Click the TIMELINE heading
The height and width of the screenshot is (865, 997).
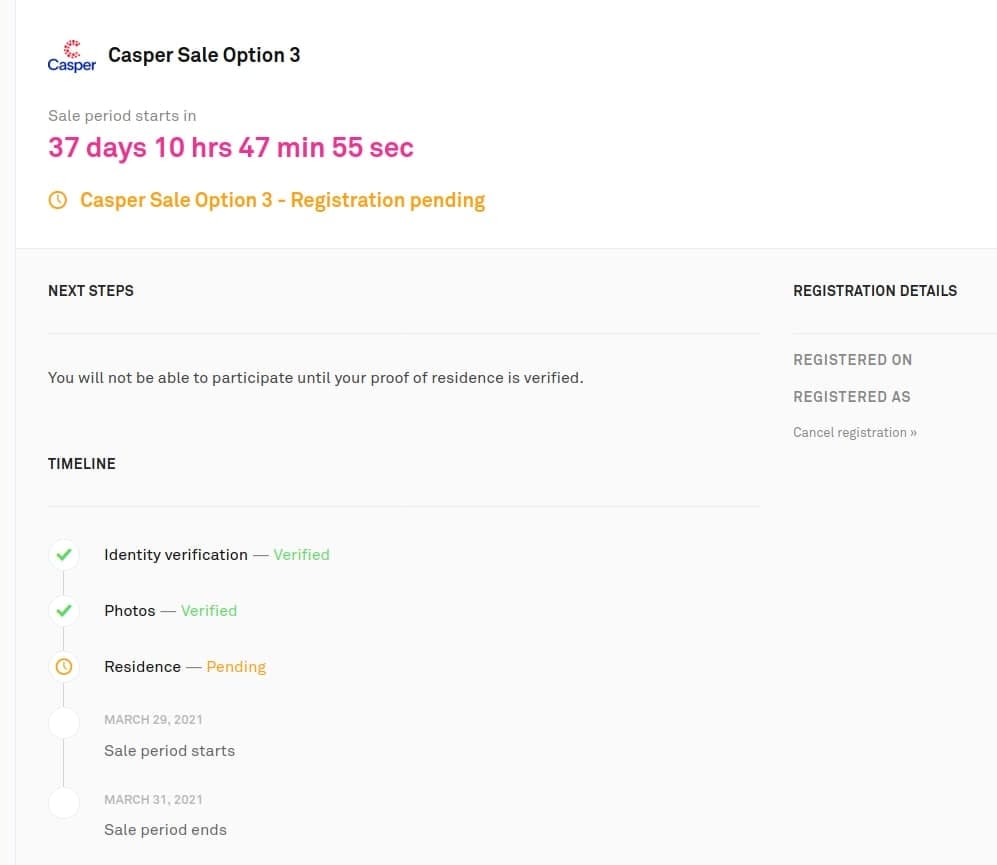coord(82,464)
